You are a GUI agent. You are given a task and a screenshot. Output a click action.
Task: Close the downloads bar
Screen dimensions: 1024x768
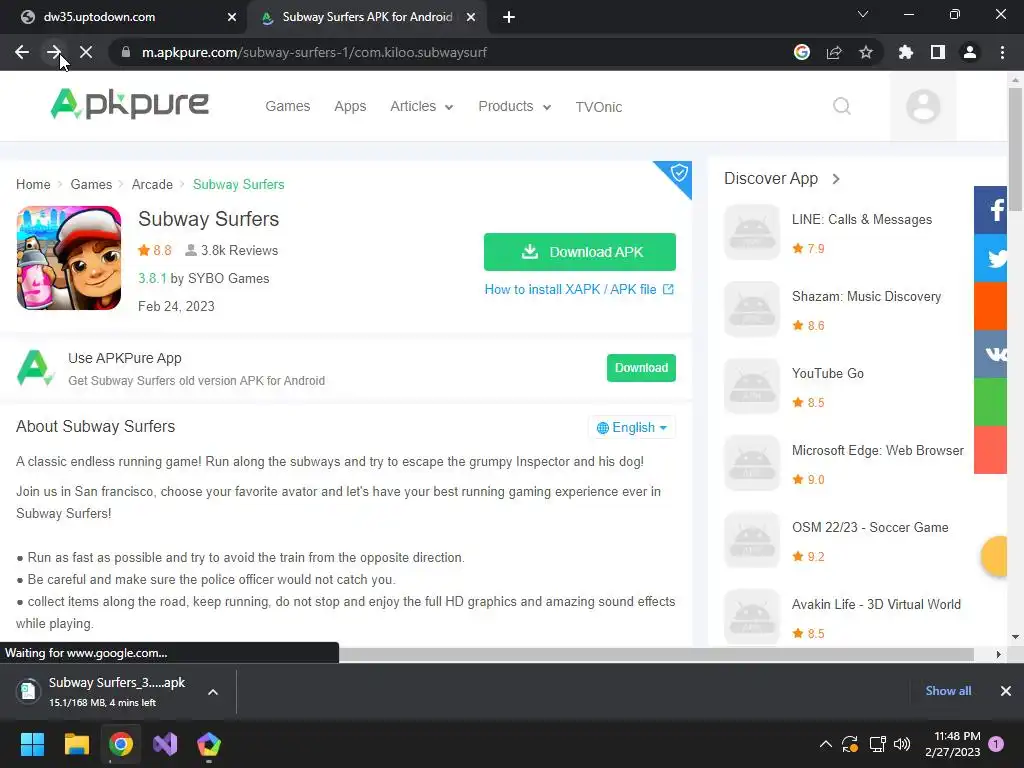tap(1006, 690)
